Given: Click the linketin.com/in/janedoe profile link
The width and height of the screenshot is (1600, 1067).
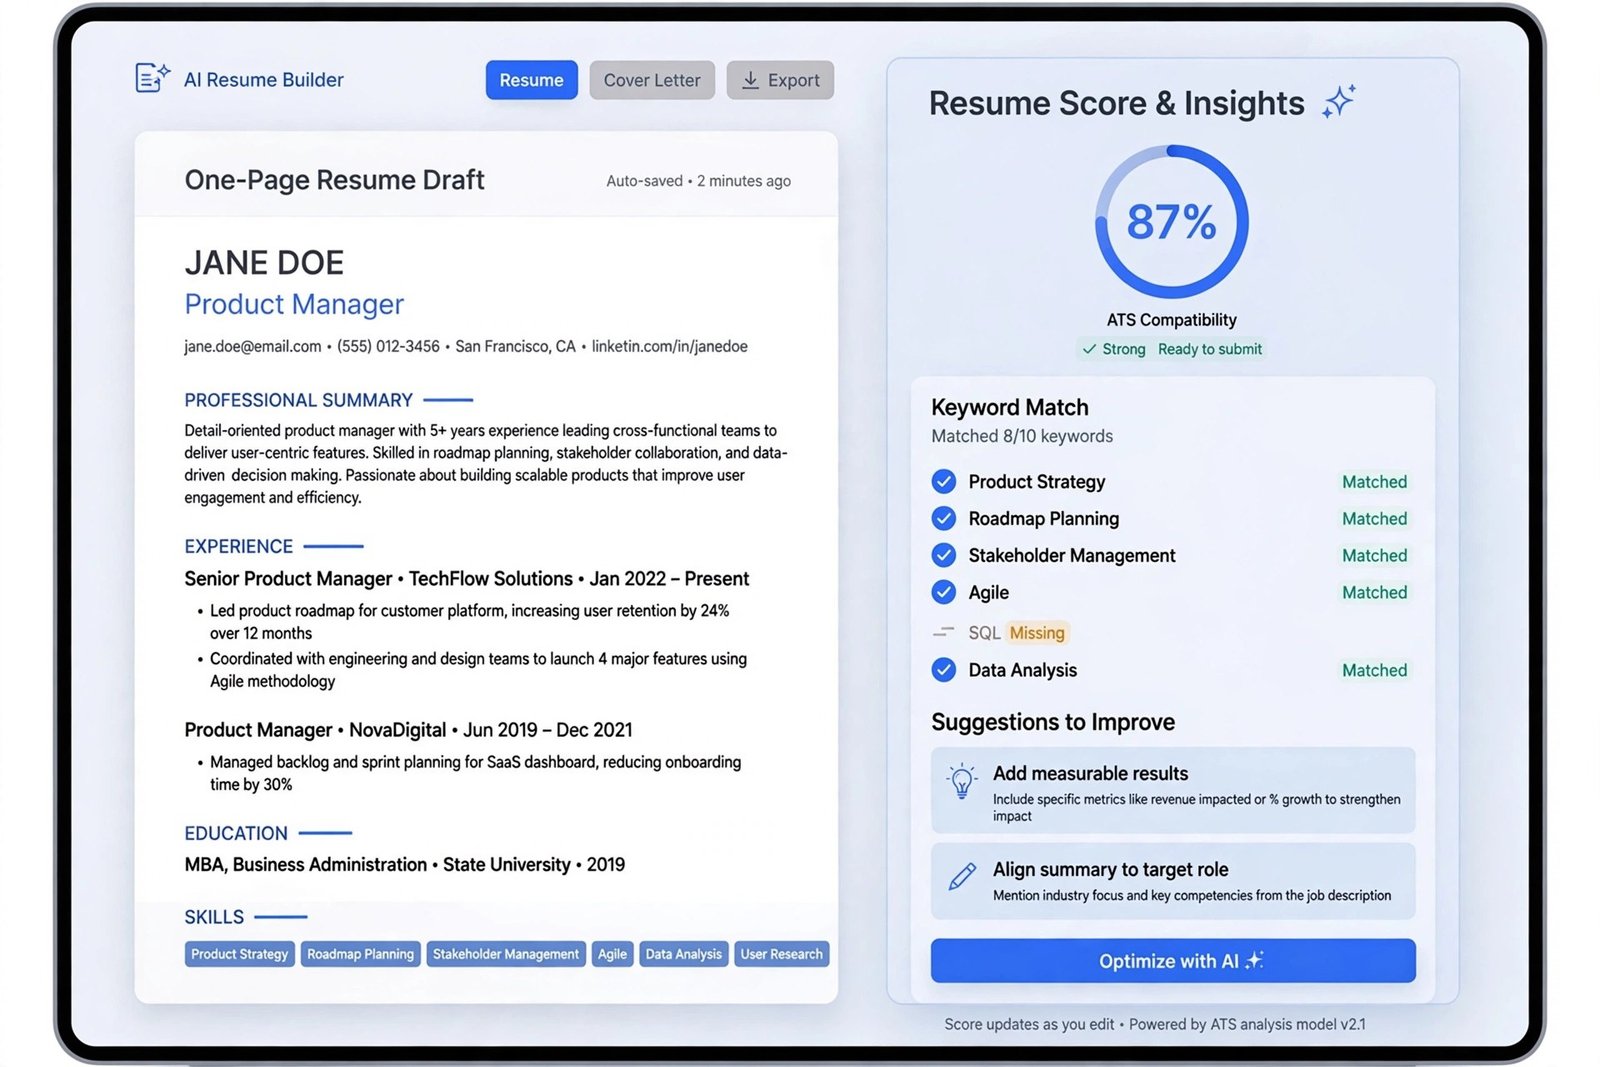Looking at the screenshot, I should point(670,347).
